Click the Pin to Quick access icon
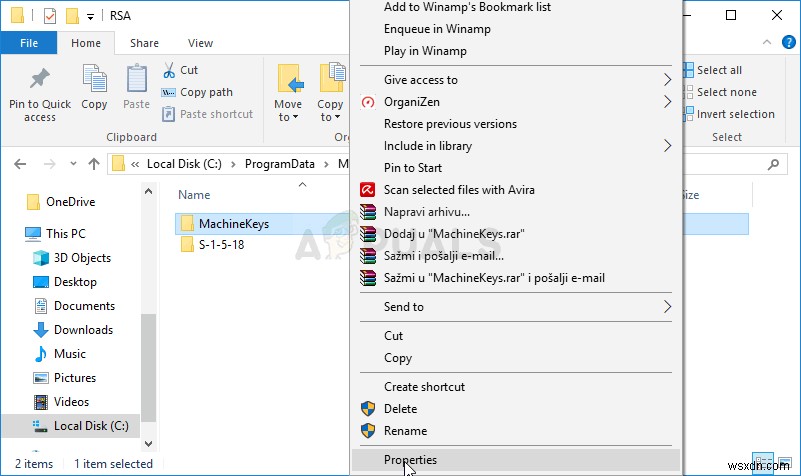801x476 pixels. [x=39, y=79]
